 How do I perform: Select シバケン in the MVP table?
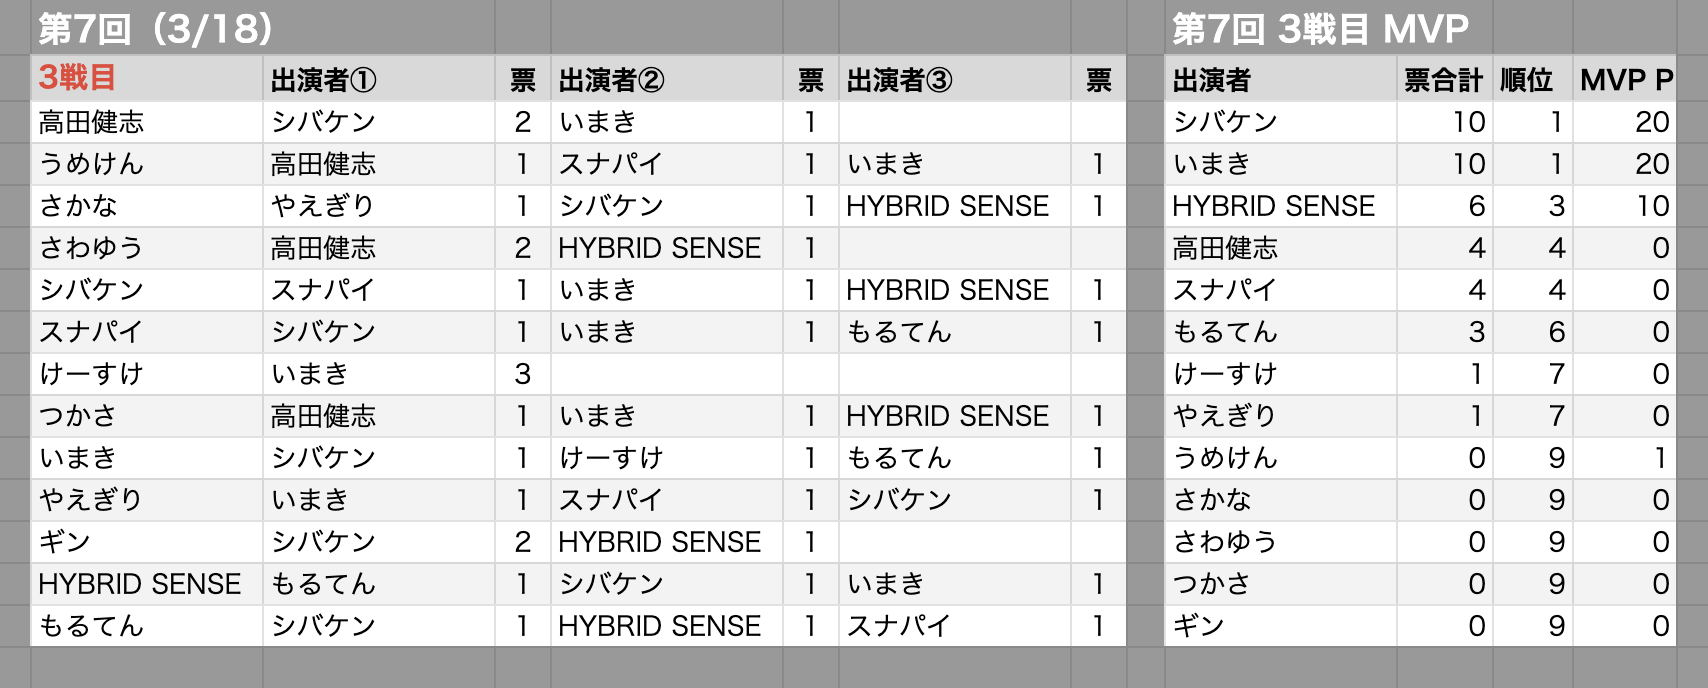1281,122
